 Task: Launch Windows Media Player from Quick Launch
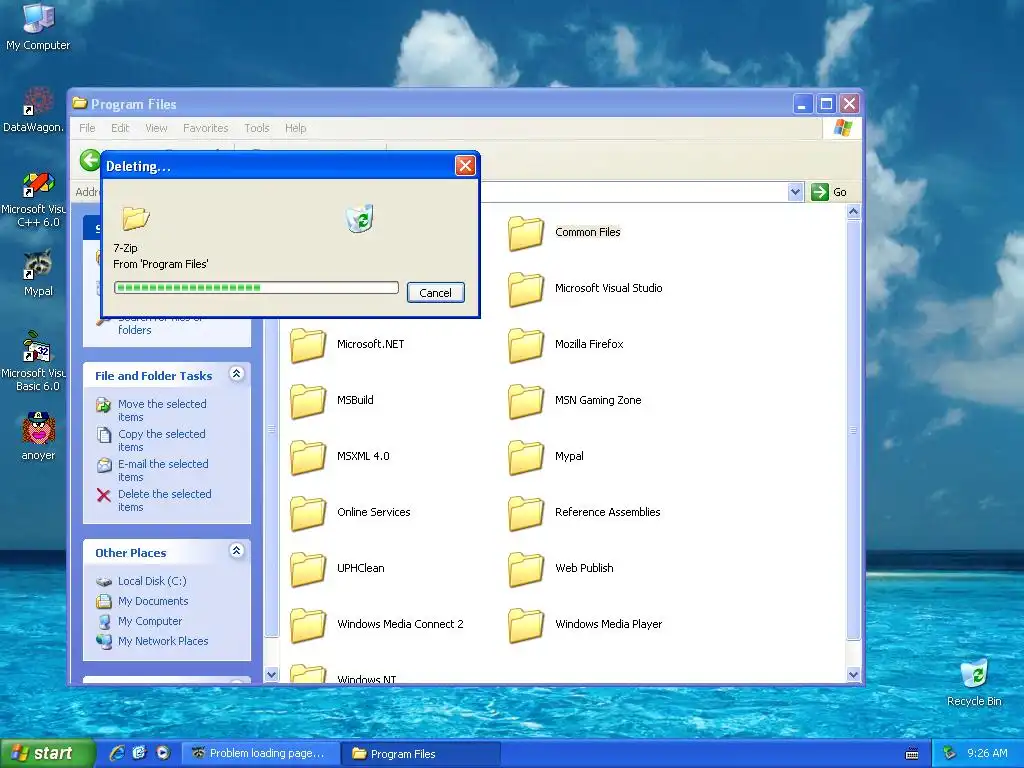[x=163, y=753]
